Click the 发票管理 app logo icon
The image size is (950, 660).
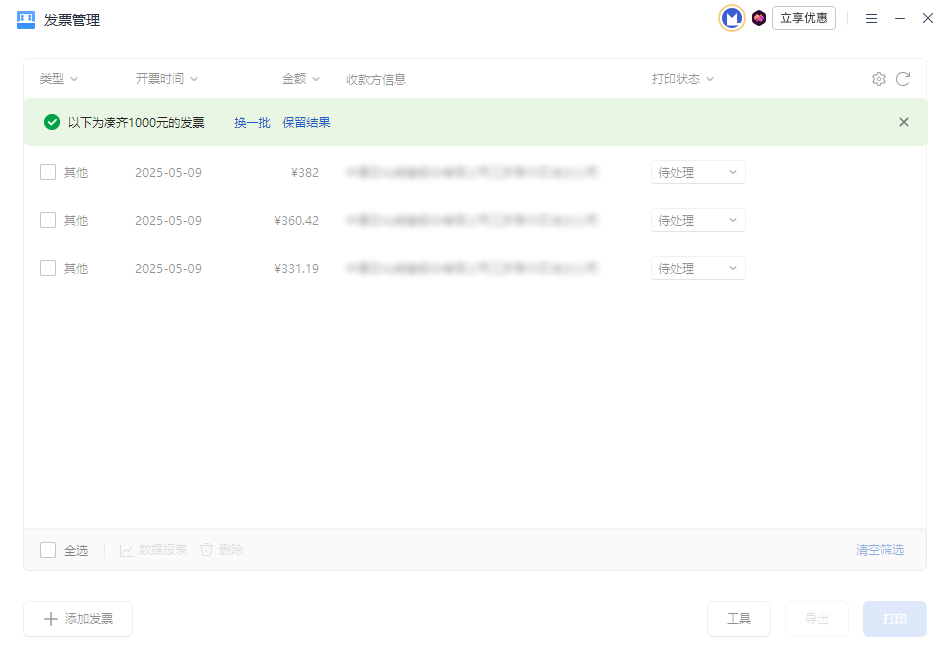[26, 20]
